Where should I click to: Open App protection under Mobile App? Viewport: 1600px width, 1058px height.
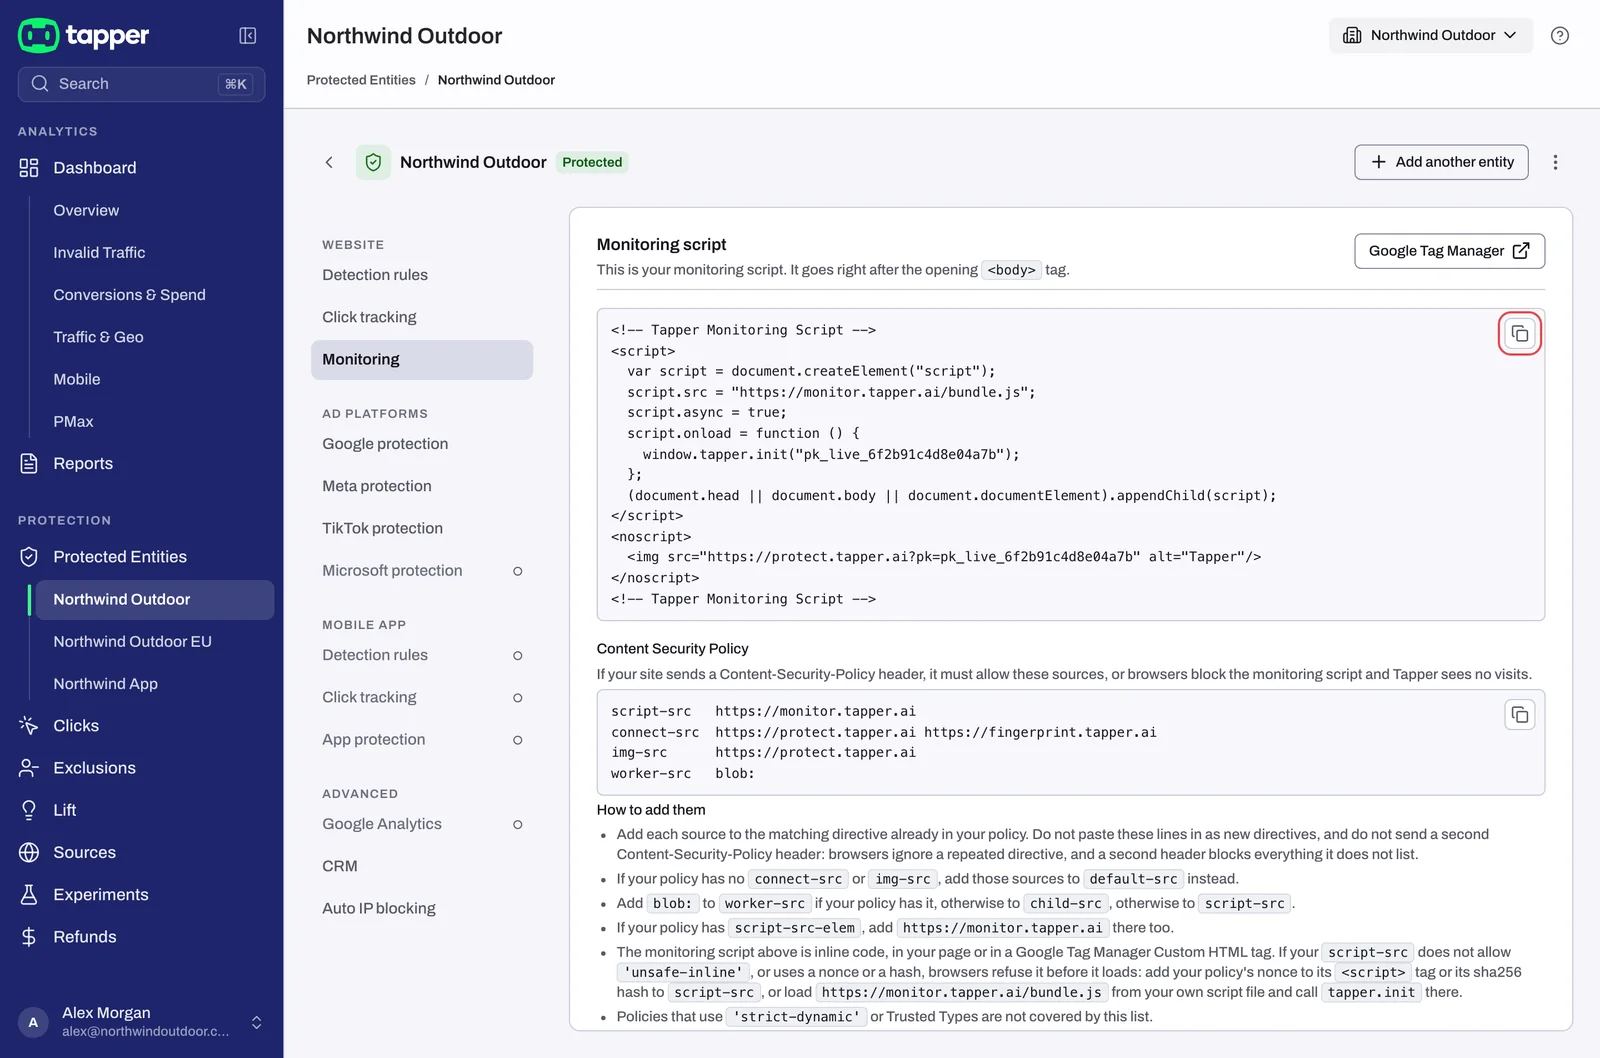[422, 740]
